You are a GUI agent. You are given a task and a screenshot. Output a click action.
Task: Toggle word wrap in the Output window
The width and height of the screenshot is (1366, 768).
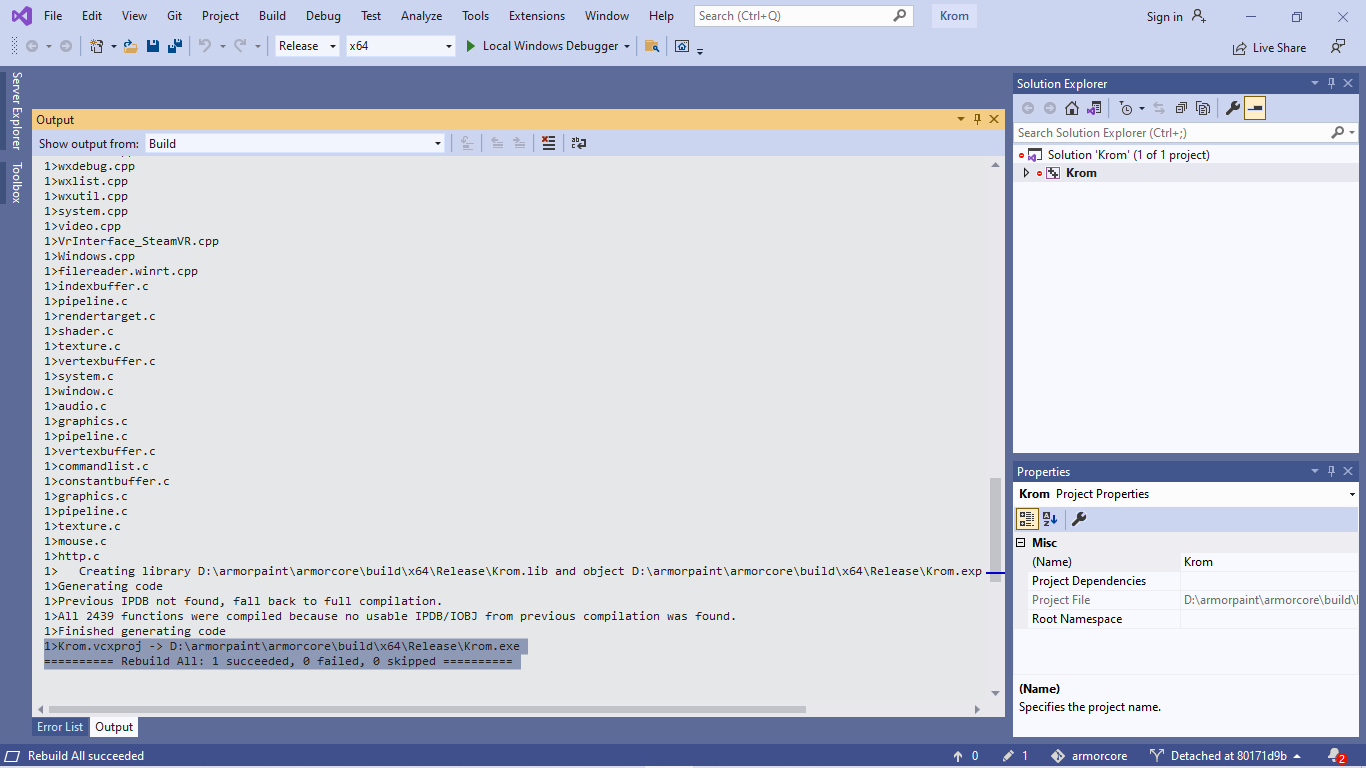[x=578, y=143]
